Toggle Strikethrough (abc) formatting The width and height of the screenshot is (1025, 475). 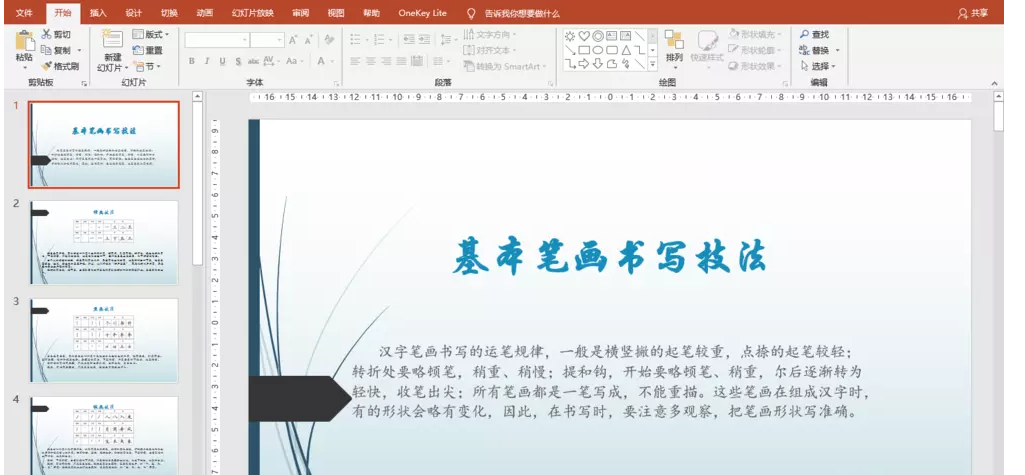point(254,61)
